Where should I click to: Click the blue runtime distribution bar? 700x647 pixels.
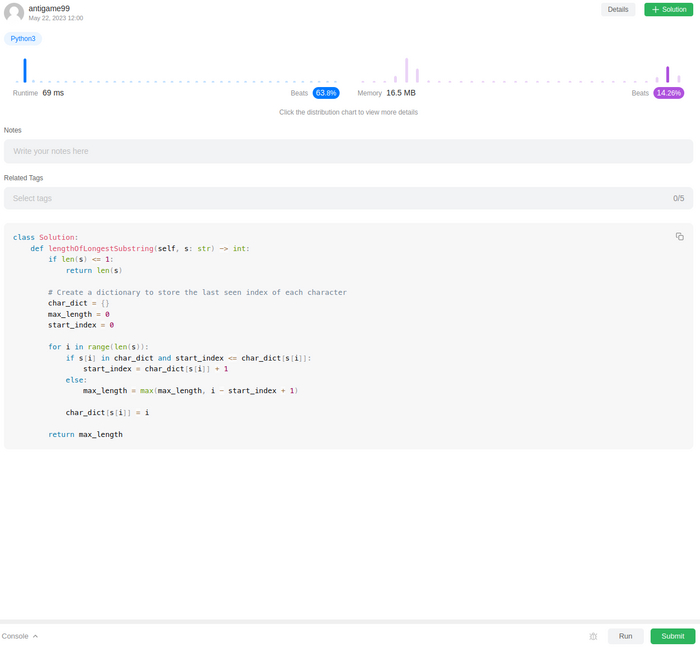(x=25, y=70)
